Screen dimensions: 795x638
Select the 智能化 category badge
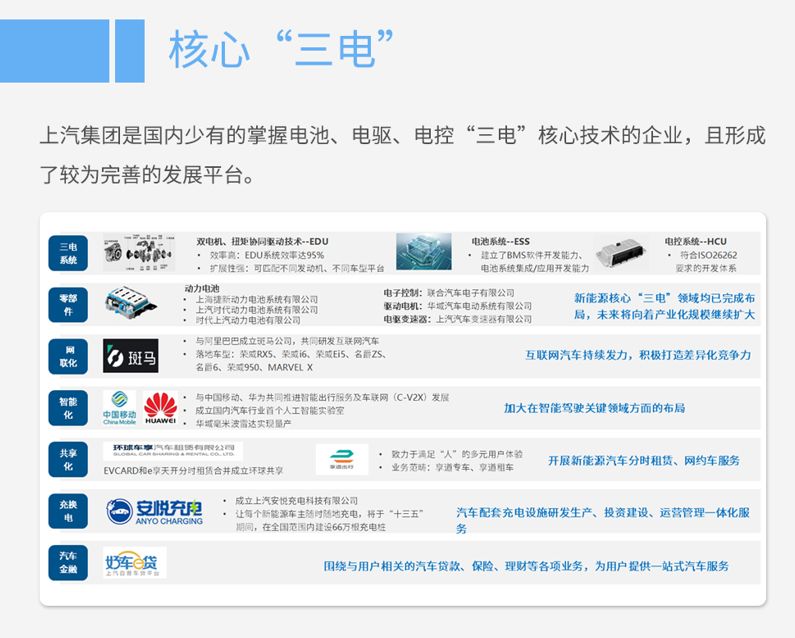click(68, 408)
